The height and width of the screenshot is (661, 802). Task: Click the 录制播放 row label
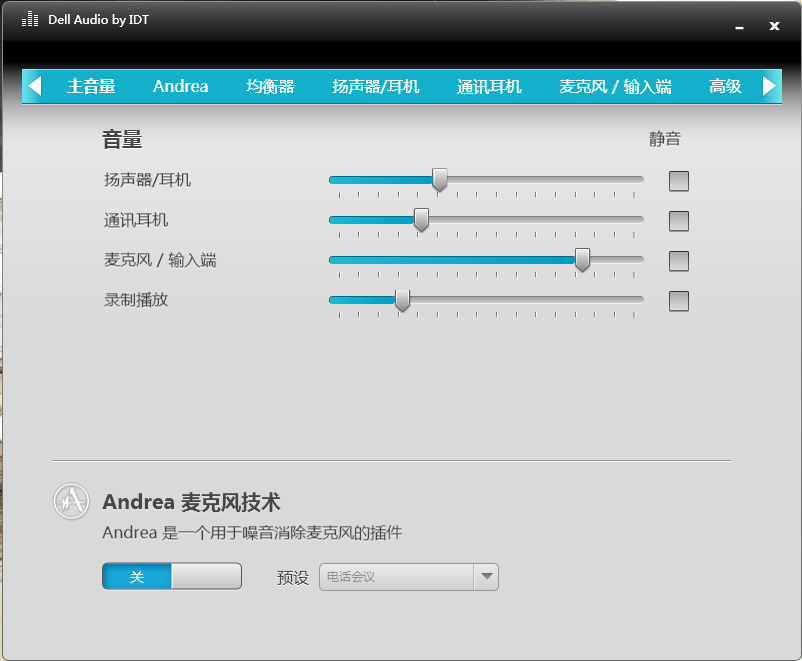coord(136,300)
